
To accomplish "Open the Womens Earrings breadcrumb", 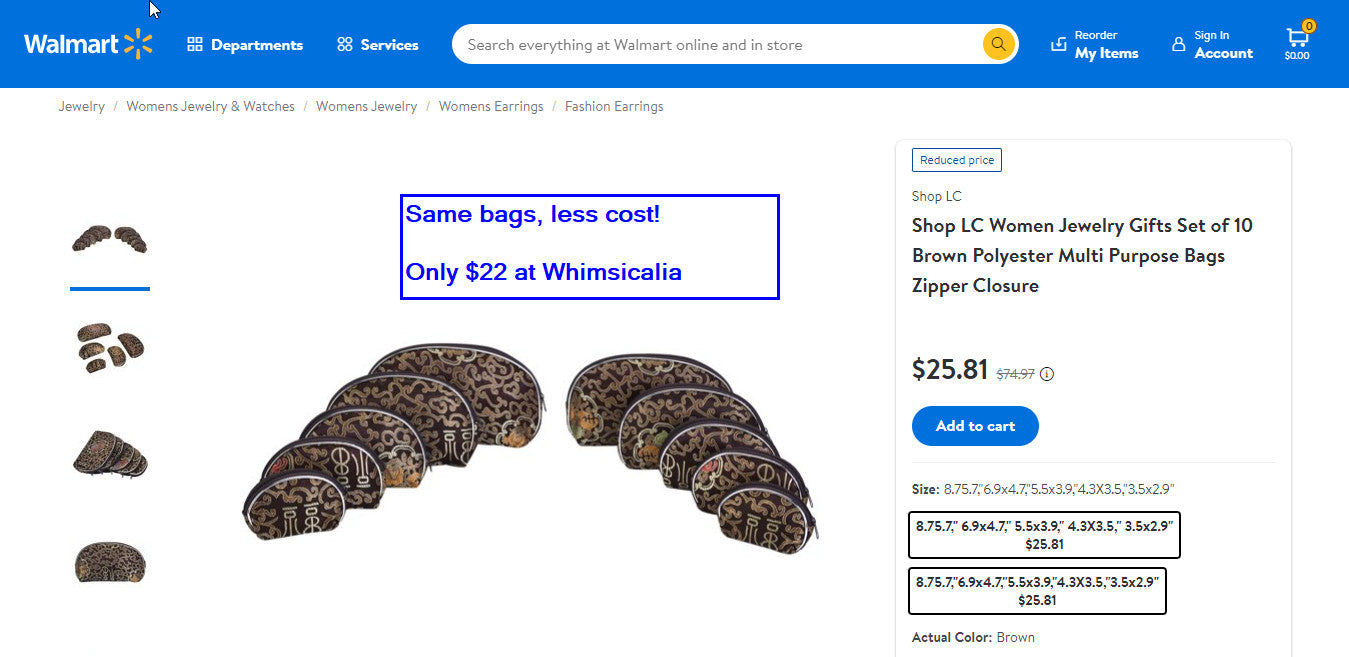I will point(491,106).
